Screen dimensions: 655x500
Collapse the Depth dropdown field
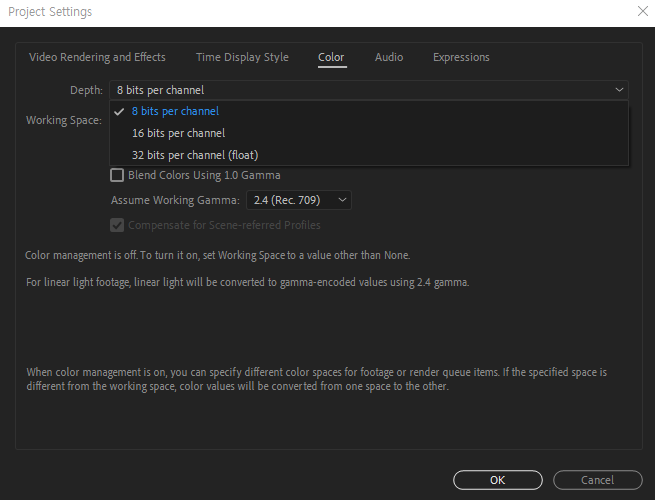coord(369,90)
